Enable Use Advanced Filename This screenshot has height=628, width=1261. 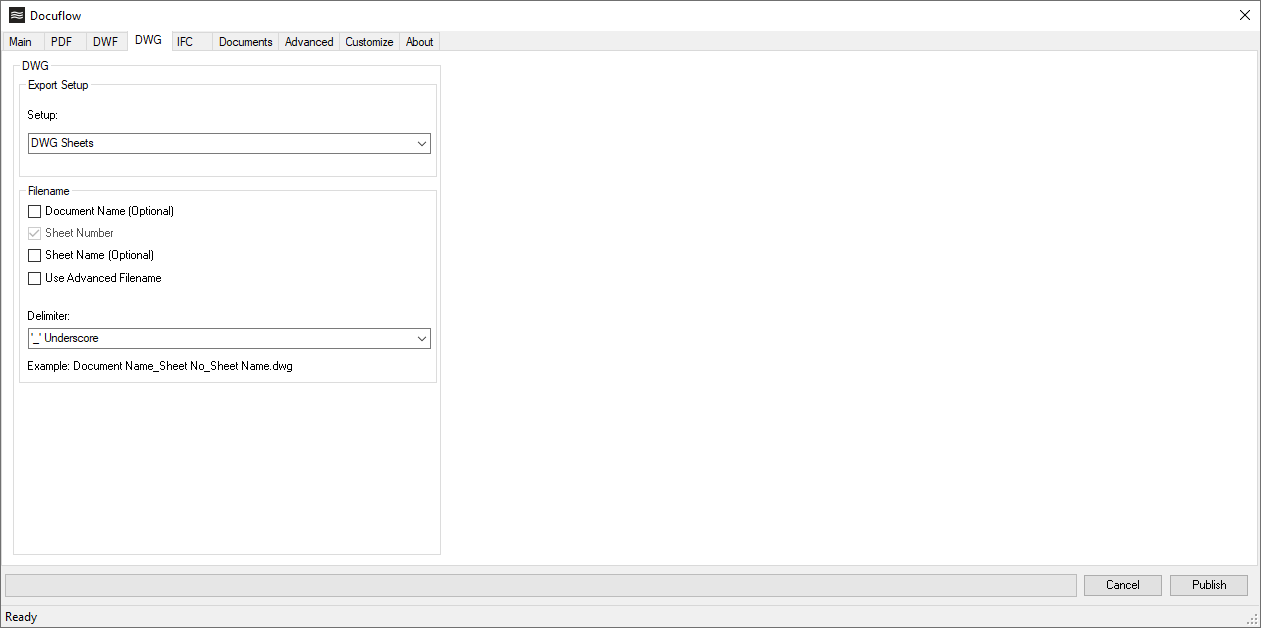click(x=34, y=278)
